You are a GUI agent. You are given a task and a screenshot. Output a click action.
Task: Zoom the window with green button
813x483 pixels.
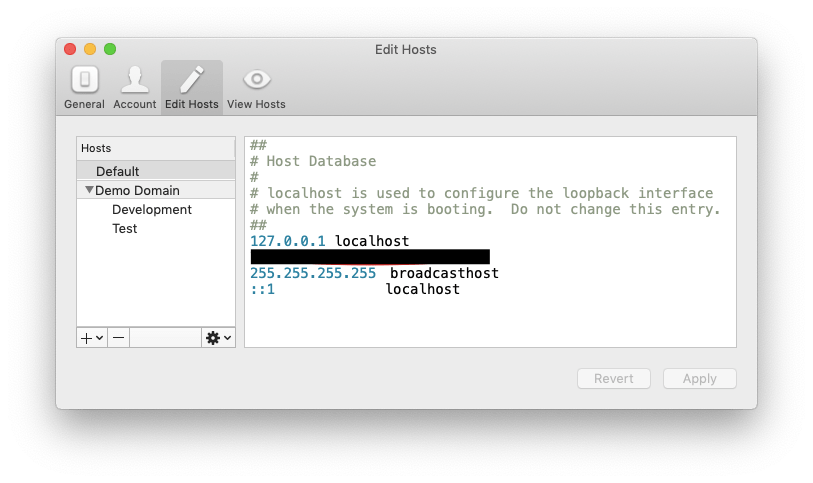click(x=110, y=49)
